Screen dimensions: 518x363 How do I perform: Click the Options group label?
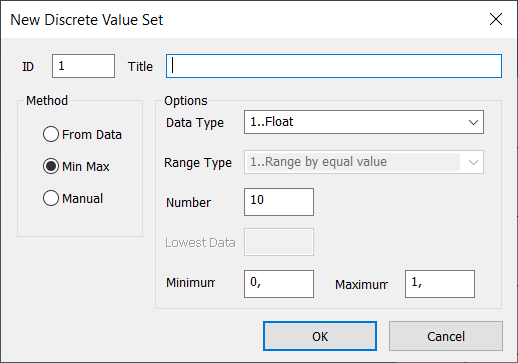186,101
